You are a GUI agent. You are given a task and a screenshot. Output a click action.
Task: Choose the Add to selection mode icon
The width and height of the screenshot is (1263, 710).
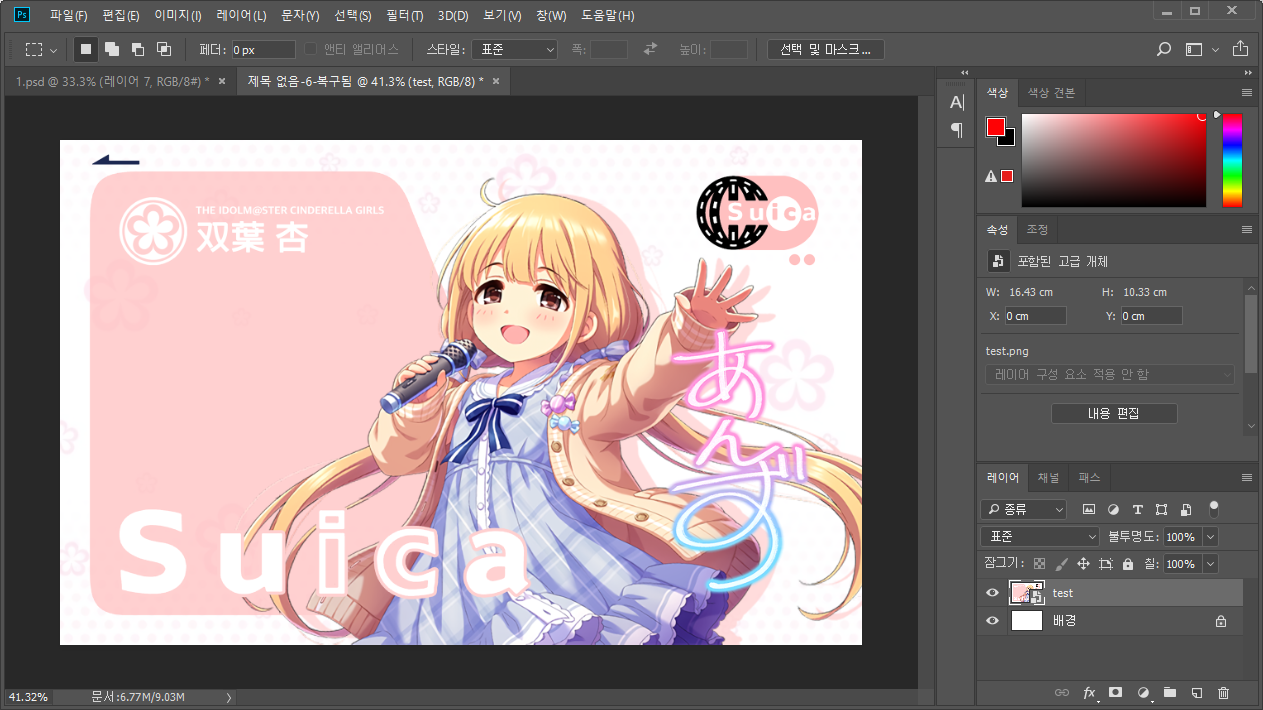point(112,49)
